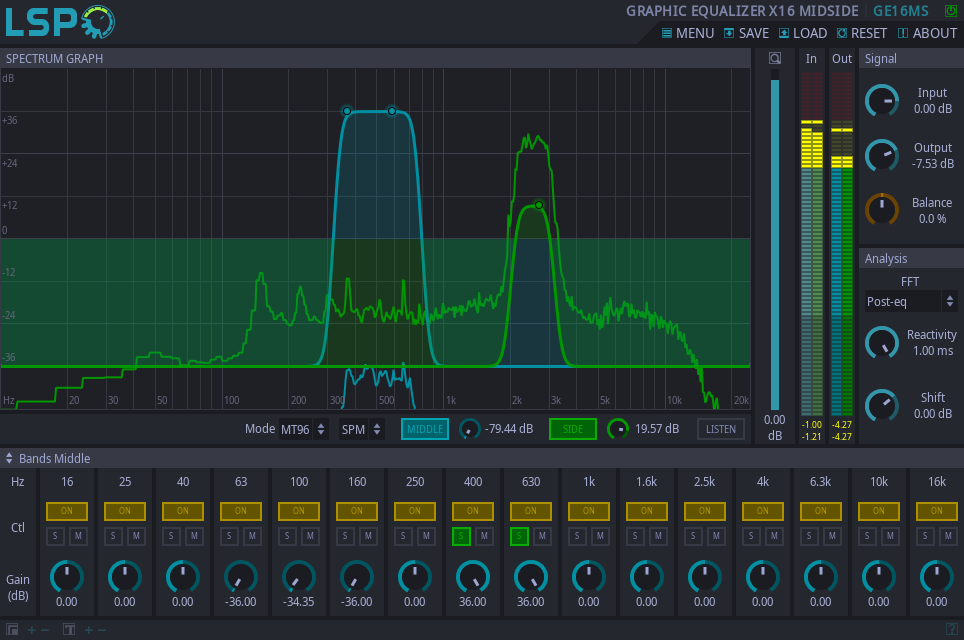The height and width of the screenshot is (640, 964).
Task: Click the 630 Hz gain knob
Action: (531, 577)
